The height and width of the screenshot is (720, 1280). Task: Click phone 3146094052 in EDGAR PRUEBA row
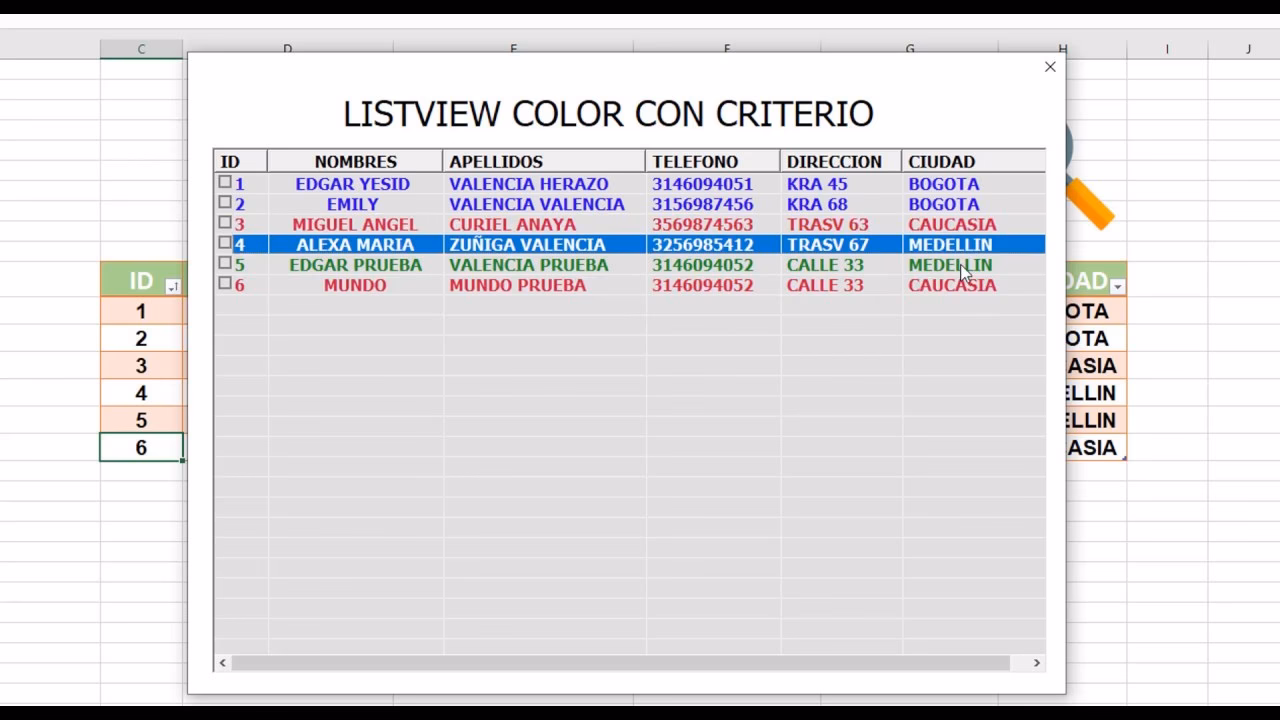pyautogui.click(x=703, y=265)
